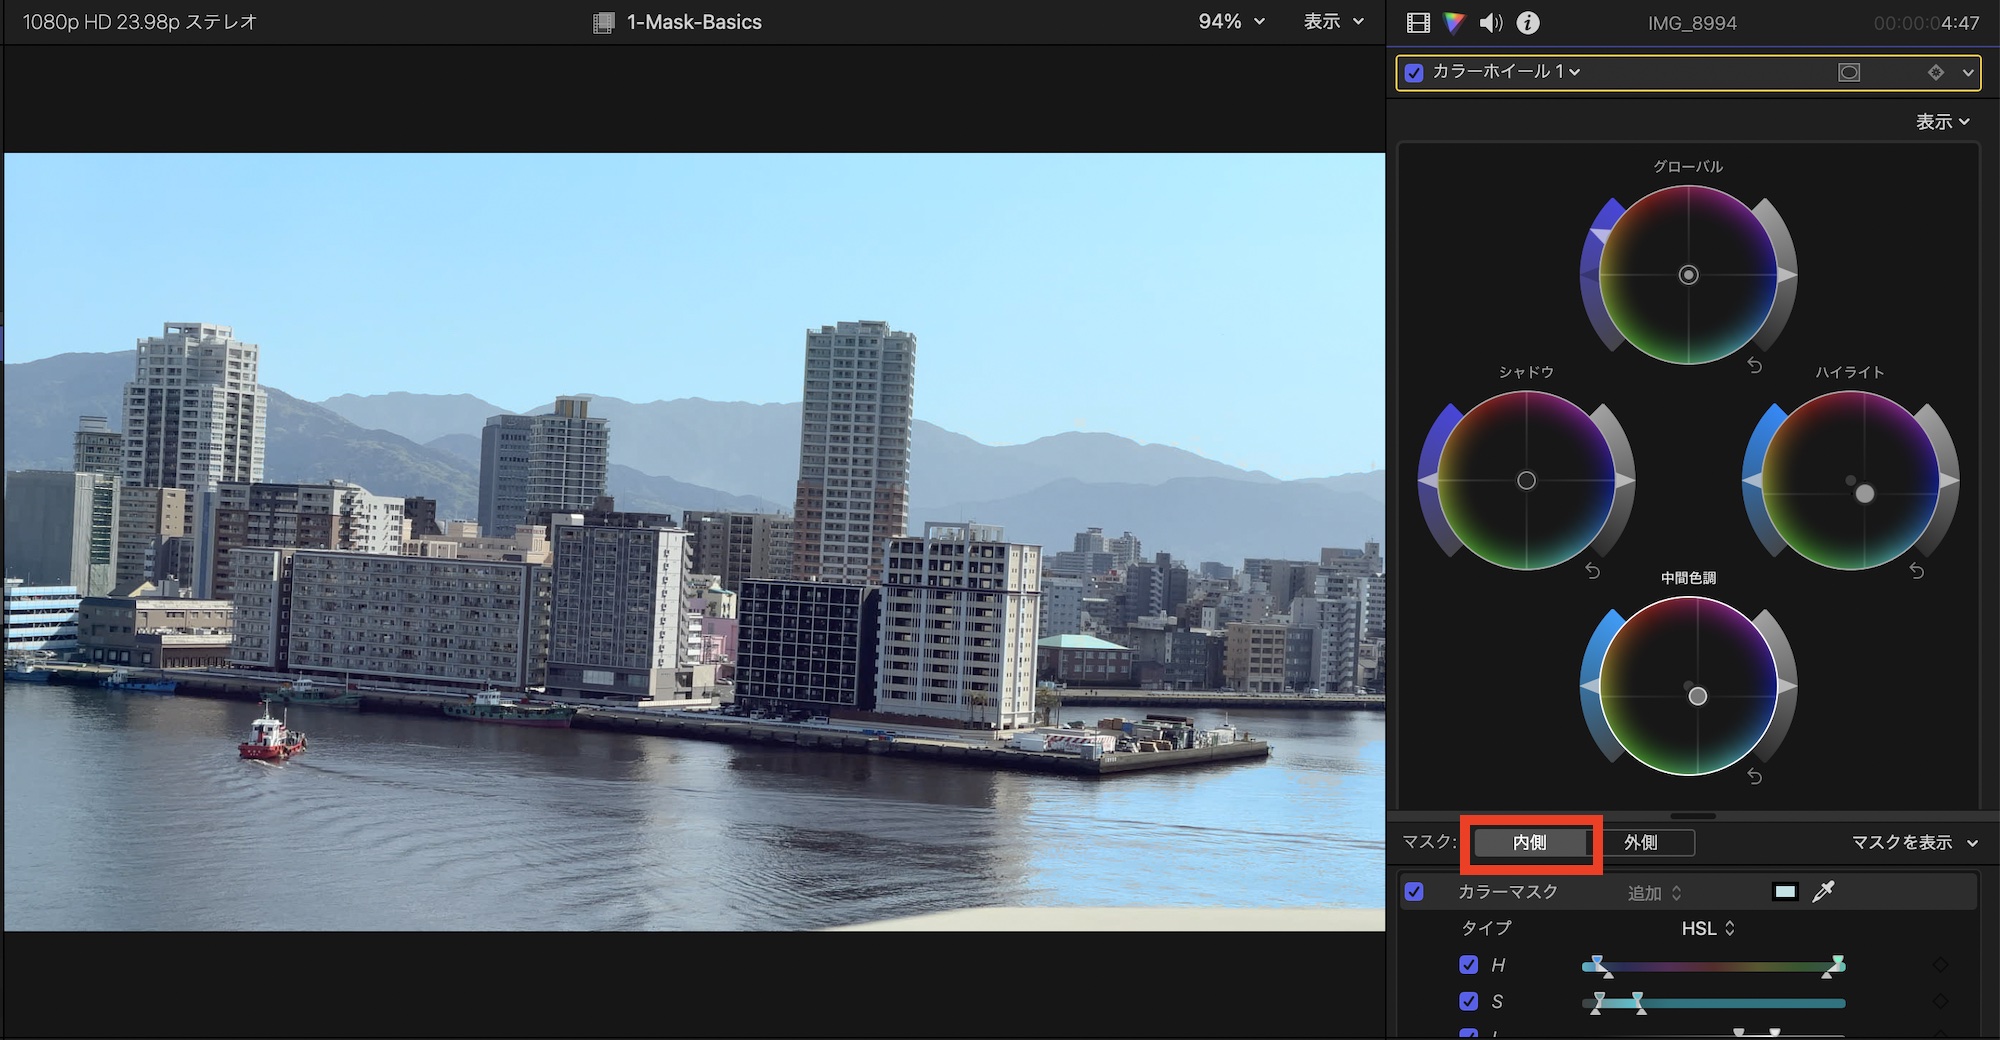
Task: Expand the viewer 表示 menu
Action: pyautogui.click(x=1333, y=22)
